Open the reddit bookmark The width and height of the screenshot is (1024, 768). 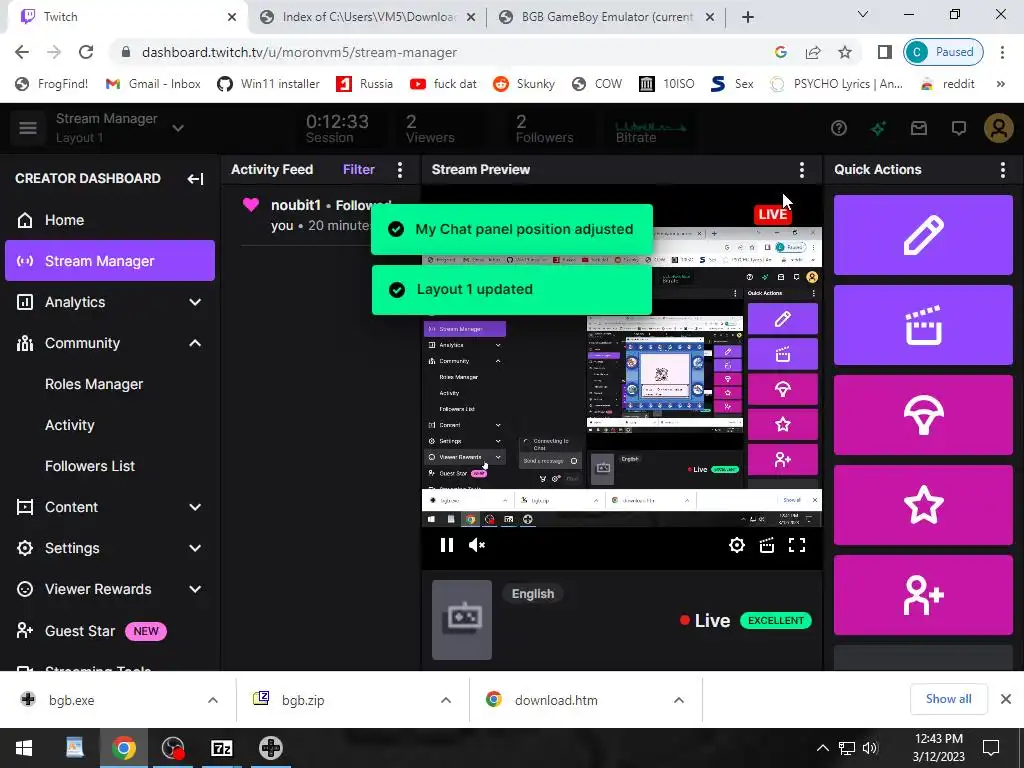[948, 84]
